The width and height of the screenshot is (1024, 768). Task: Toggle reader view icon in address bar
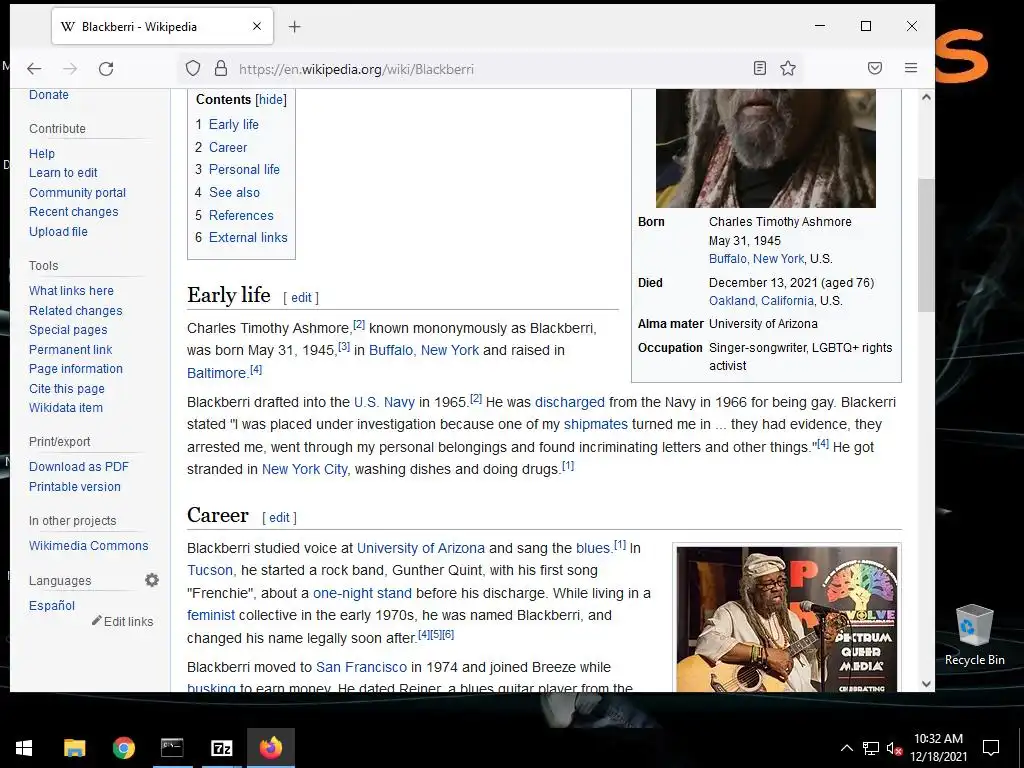pyautogui.click(x=760, y=68)
